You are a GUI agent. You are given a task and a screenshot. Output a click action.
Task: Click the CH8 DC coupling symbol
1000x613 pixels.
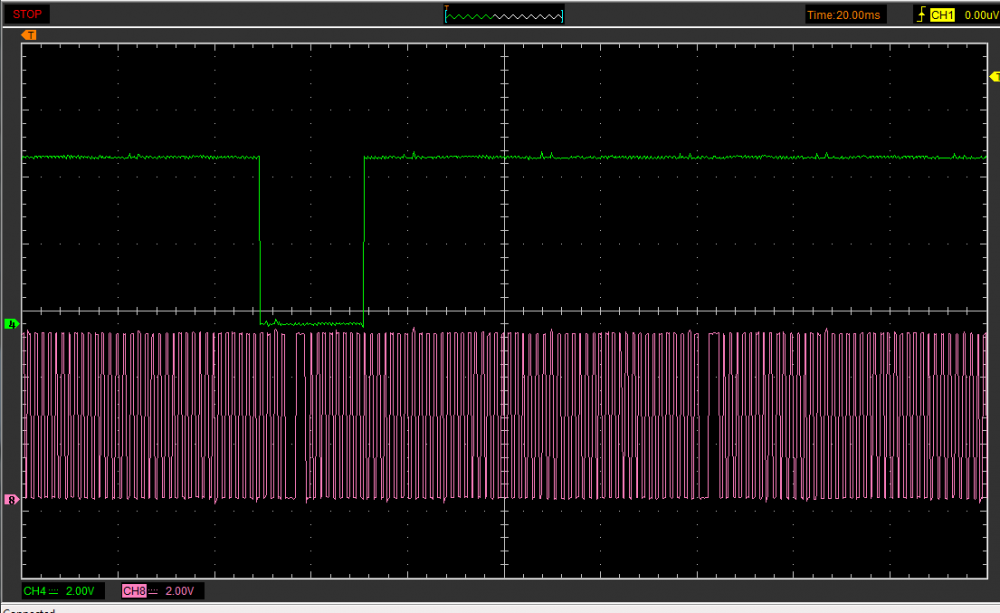pos(153,591)
